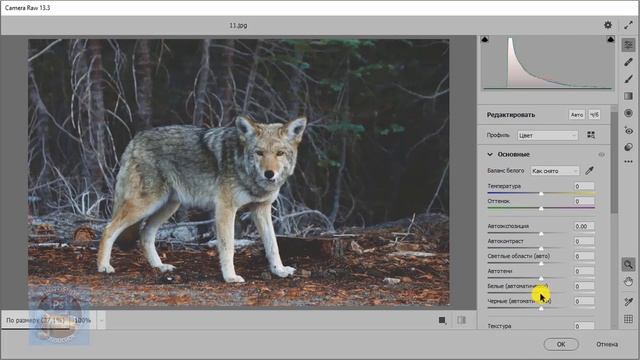Edit the Оттенок value field
640x360 pixels.
[x=584, y=201]
